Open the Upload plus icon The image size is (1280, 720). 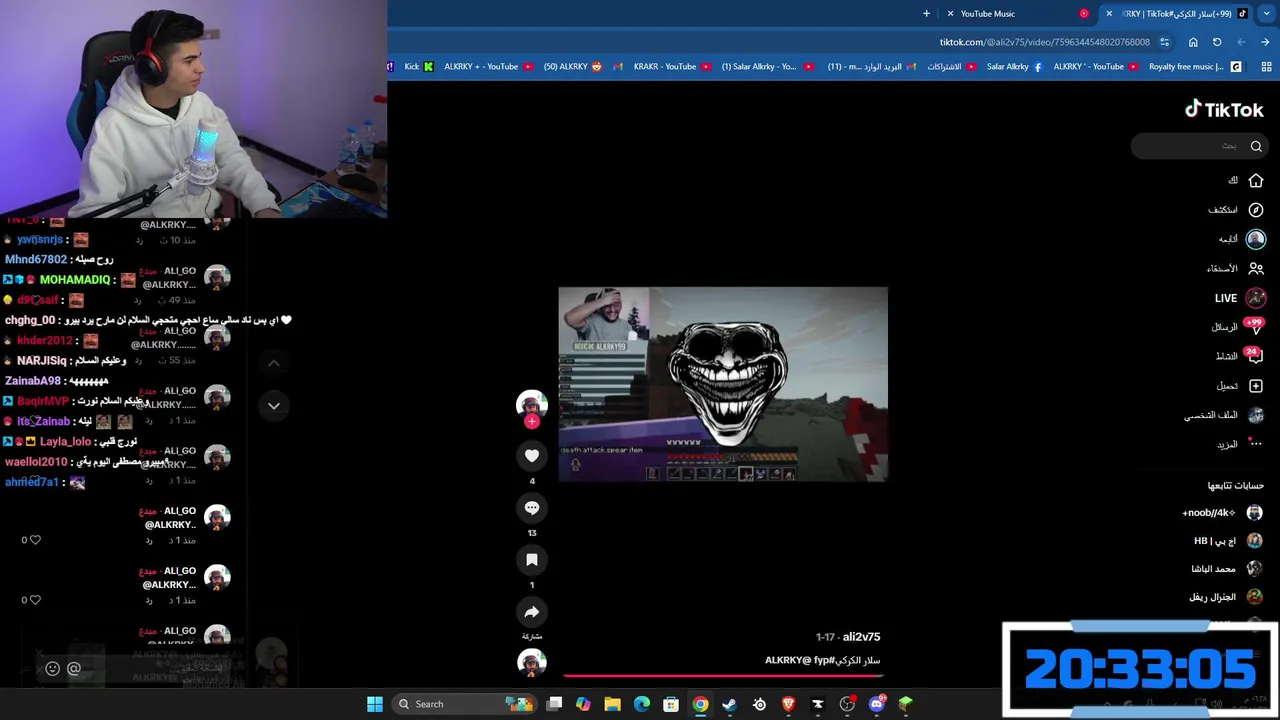1256,386
